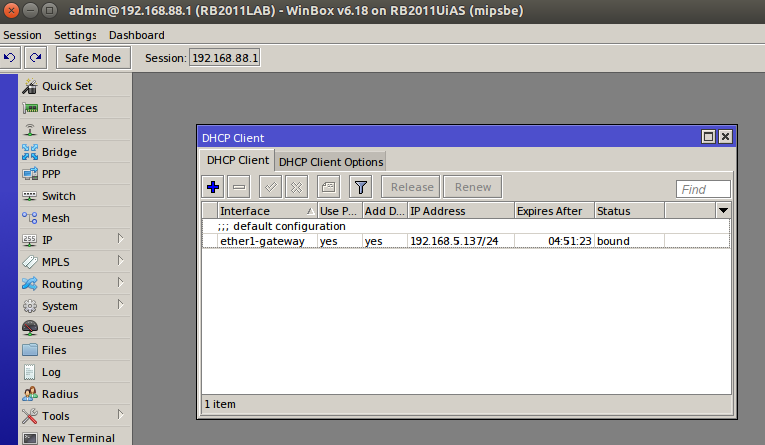Click the Redo arrow icon

click(x=36, y=58)
